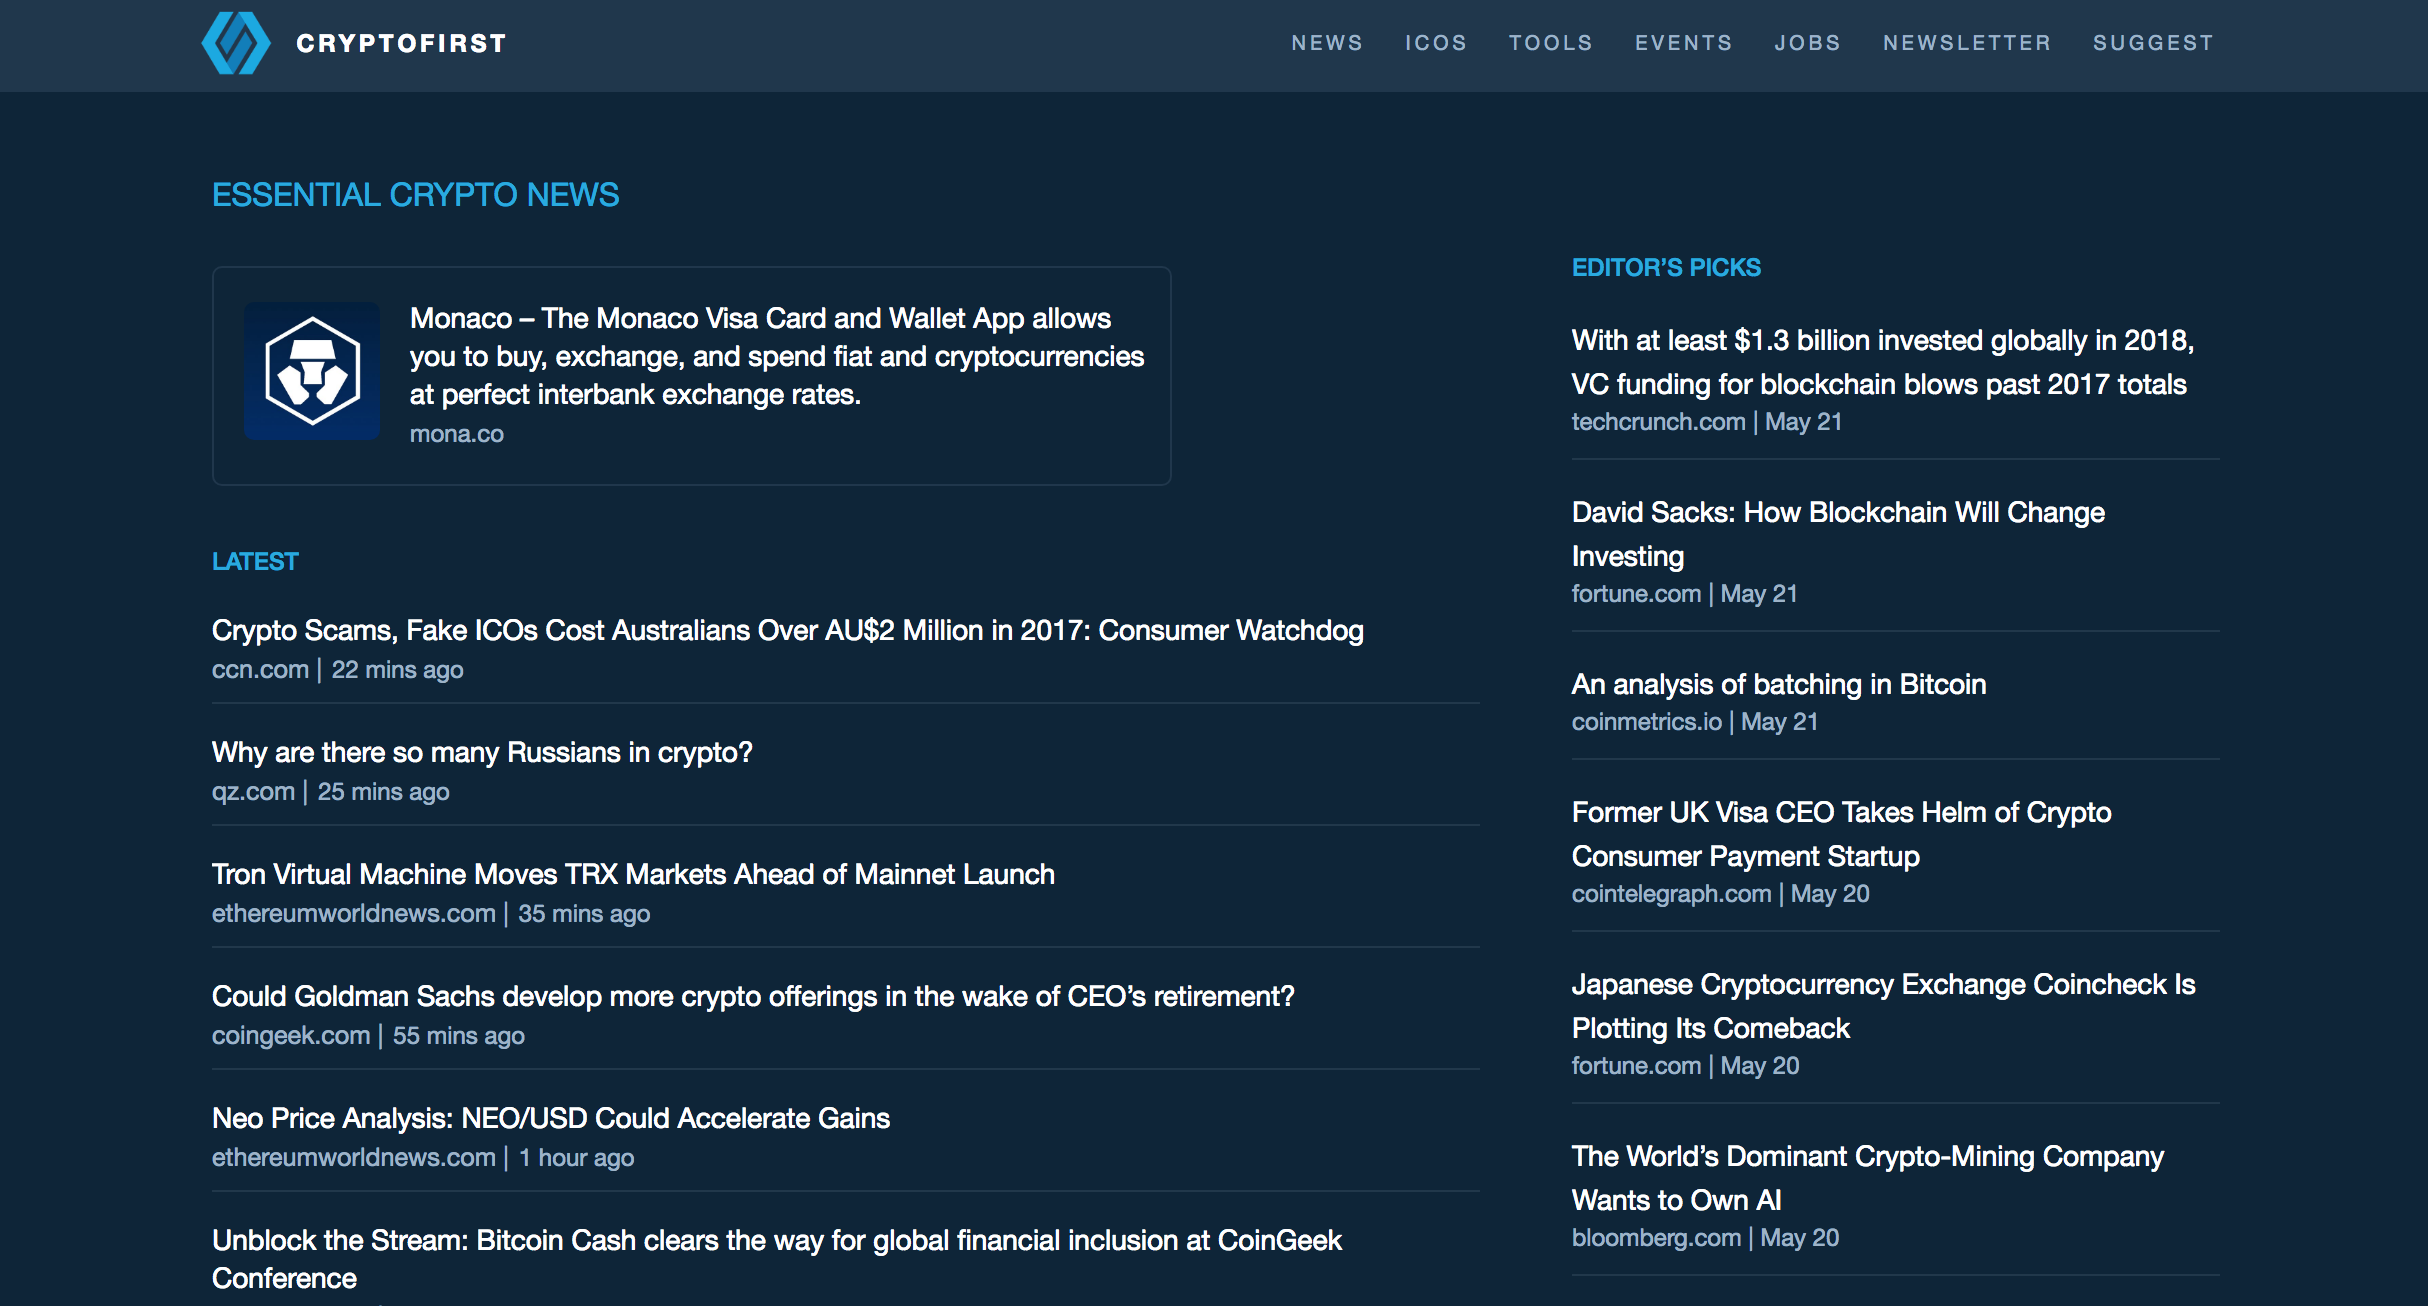
Task: Open the NEWSLETTER page
Action: click(1967, 43)
